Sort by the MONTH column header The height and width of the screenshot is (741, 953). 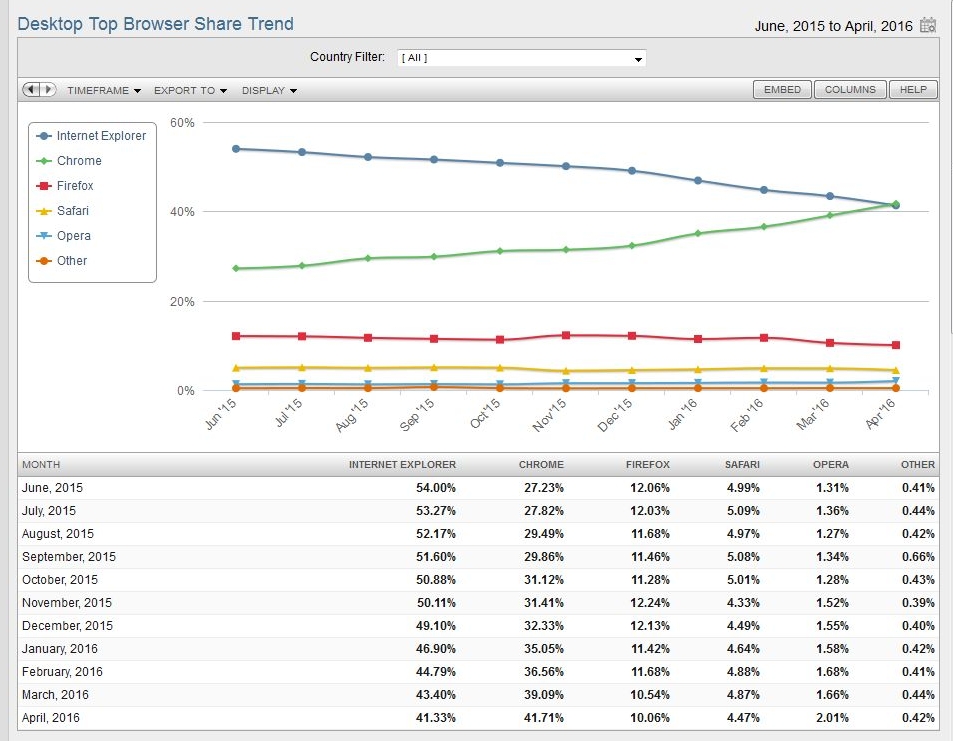(x=41, y=464)
